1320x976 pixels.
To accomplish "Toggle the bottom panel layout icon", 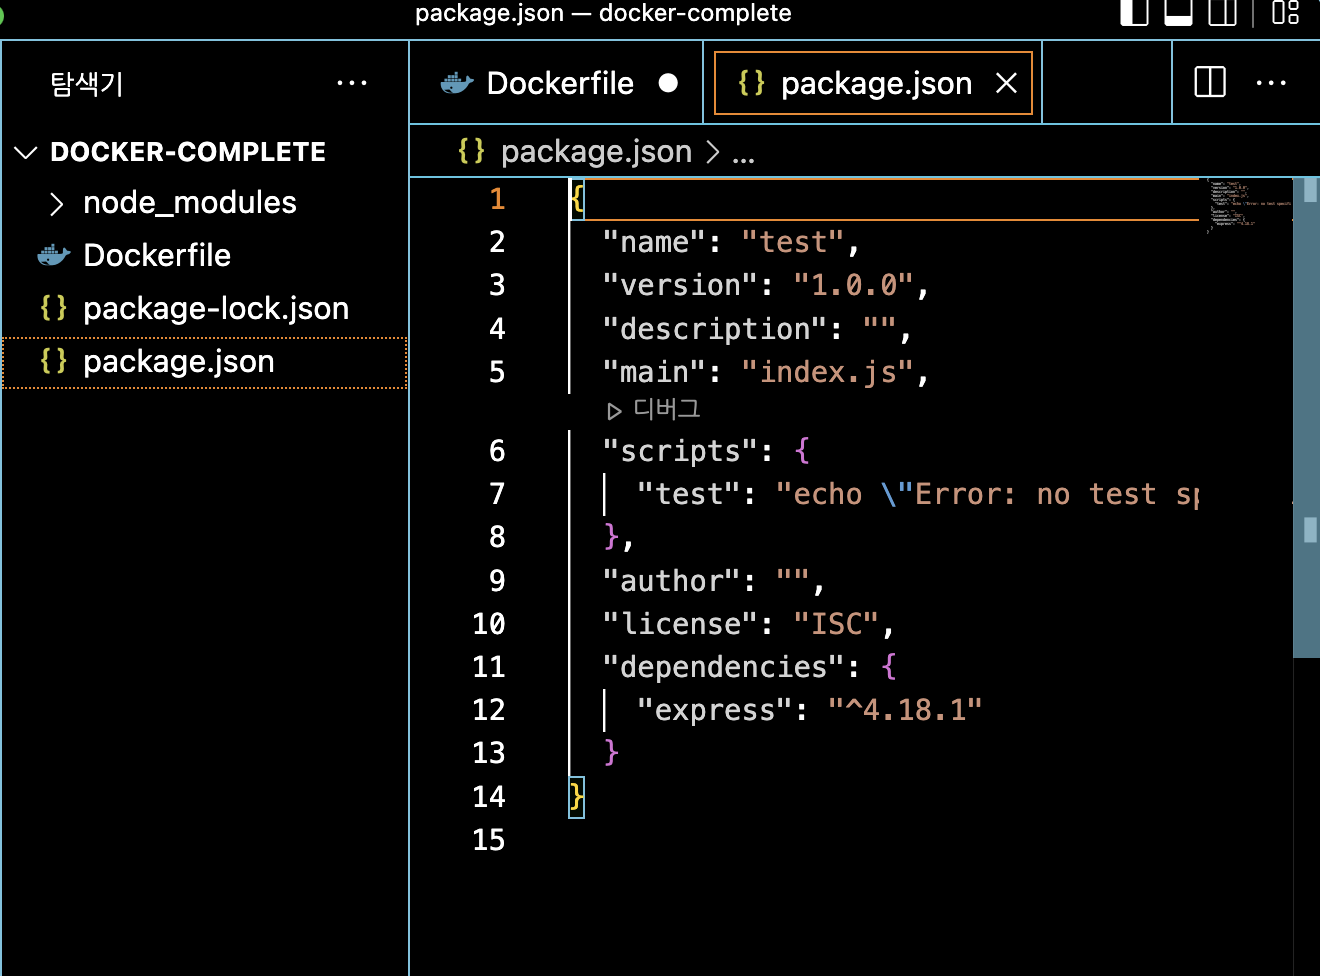I will pyautogui.click(x=1179, y=12).
